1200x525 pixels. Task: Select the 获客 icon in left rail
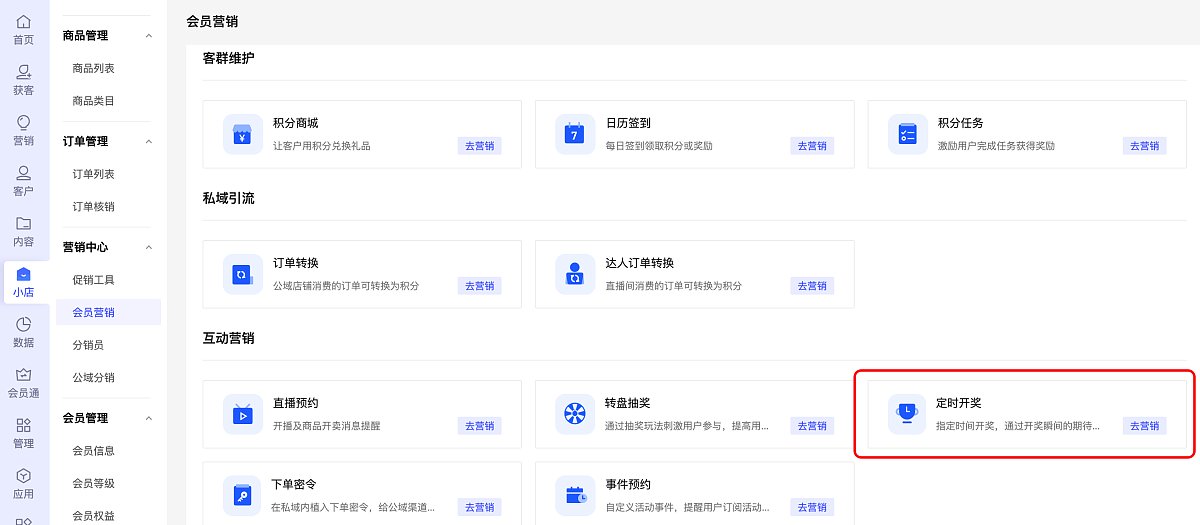(x=23, y=72)
